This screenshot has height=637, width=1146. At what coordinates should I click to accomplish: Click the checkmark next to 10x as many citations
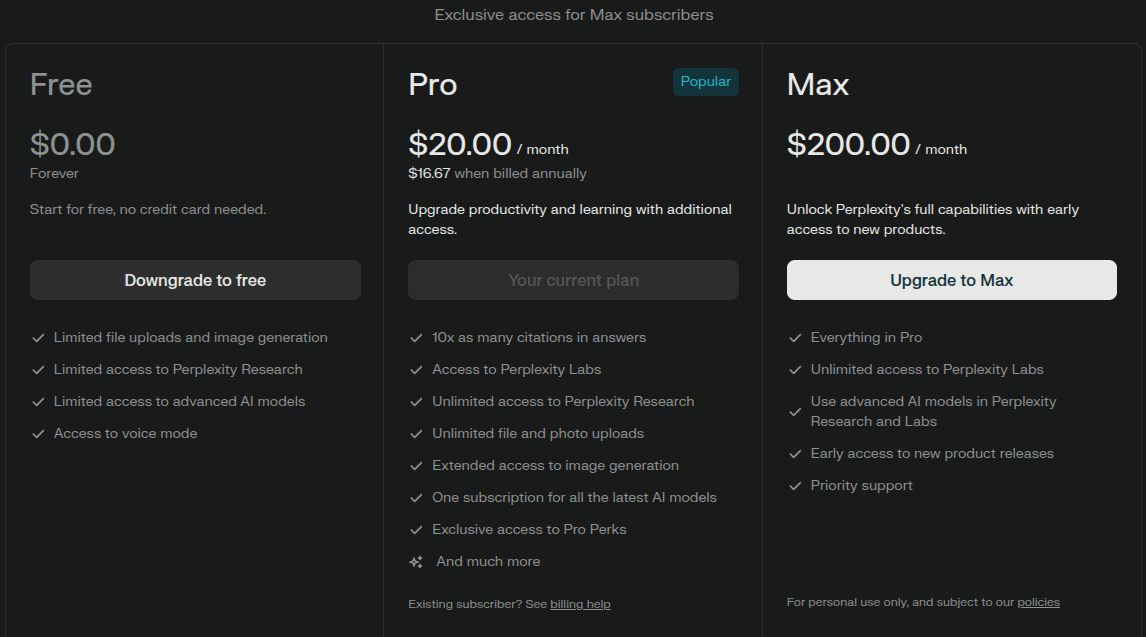417,337
